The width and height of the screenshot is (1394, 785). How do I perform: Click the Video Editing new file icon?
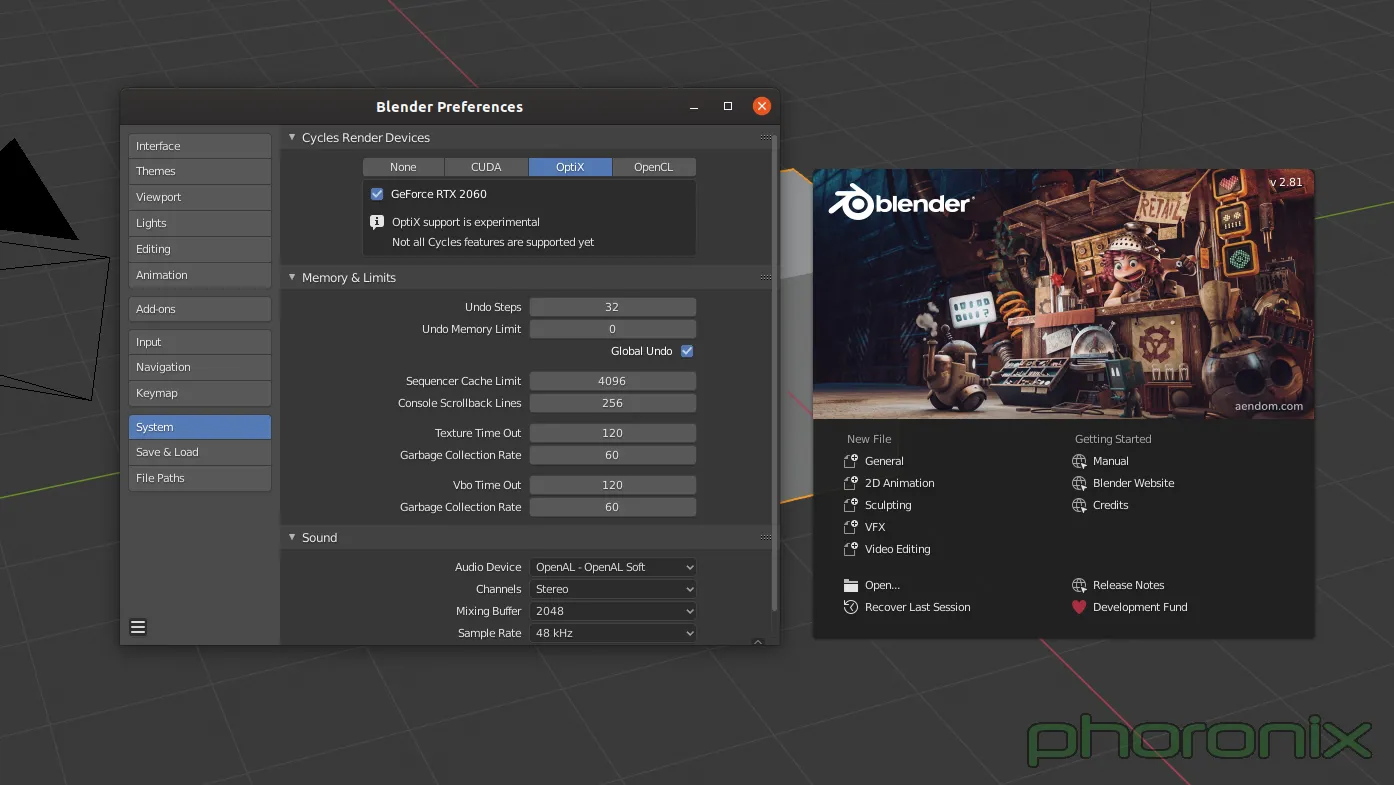tap(851, 549)
